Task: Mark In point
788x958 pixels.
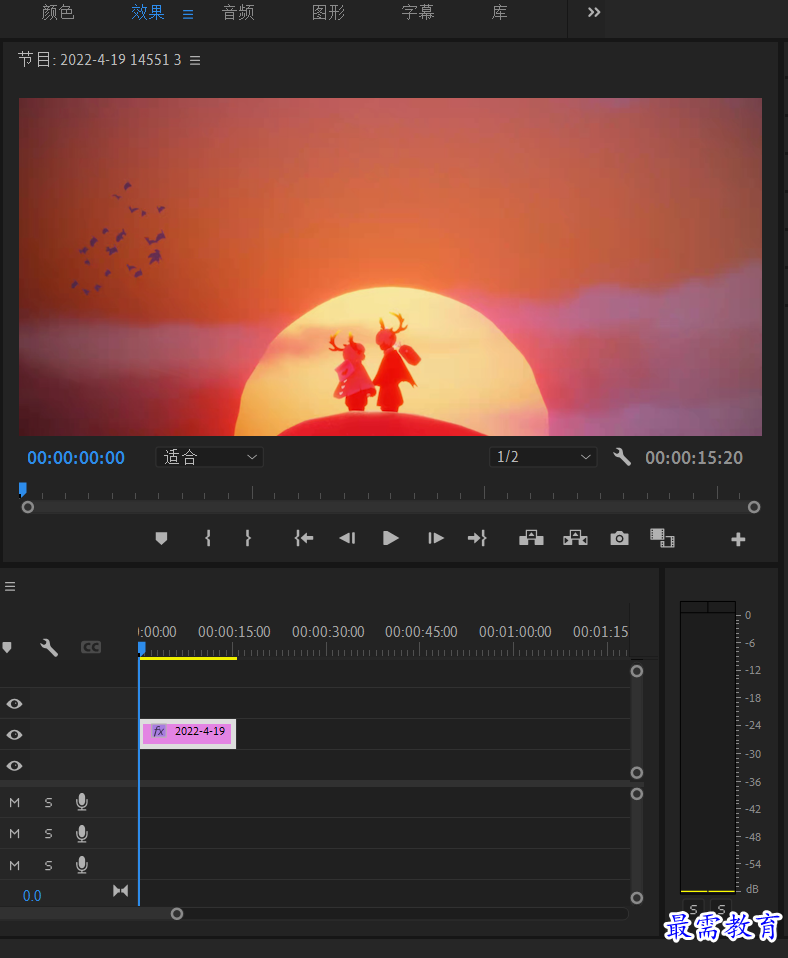Action: (x=208, y=538)
